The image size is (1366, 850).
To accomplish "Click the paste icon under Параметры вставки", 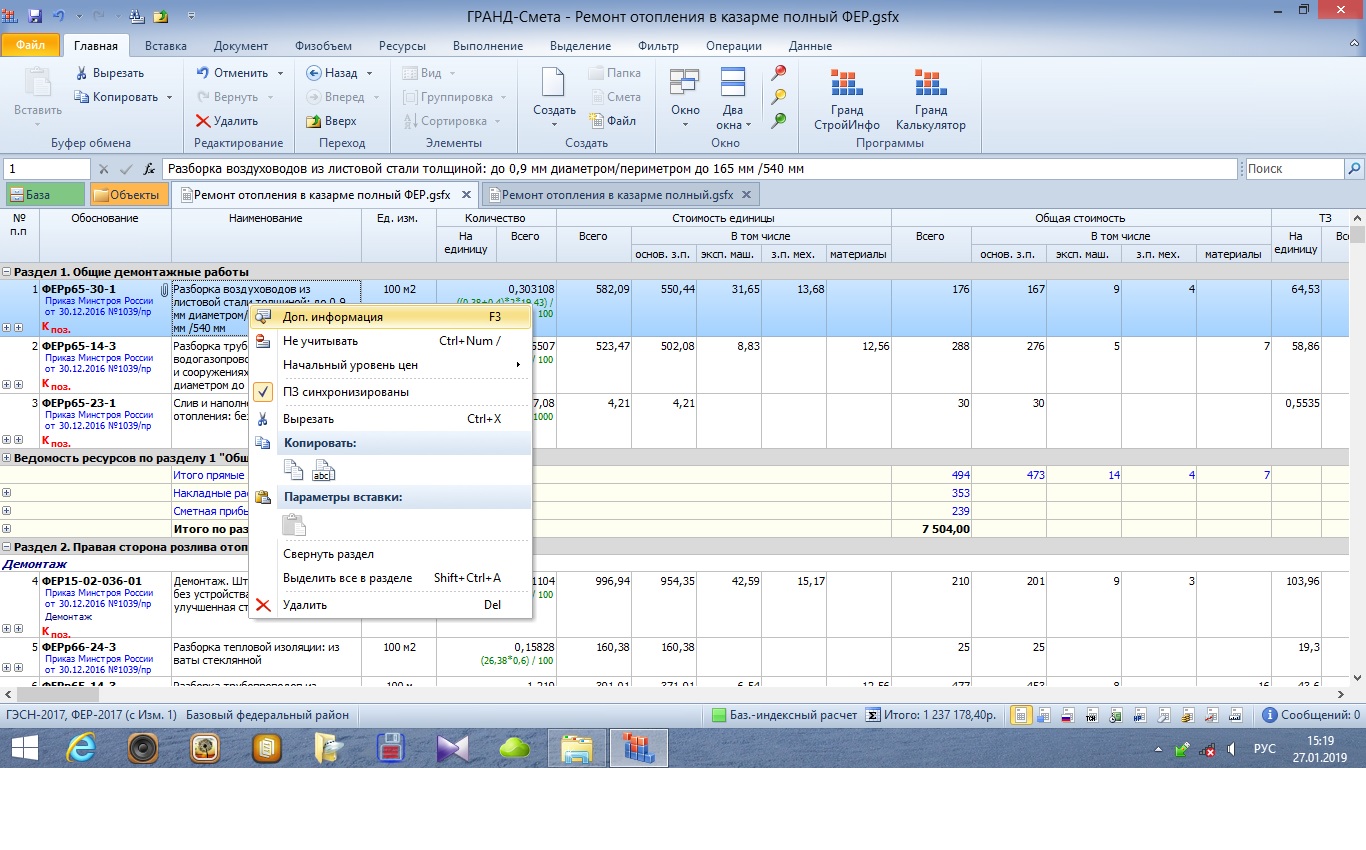I will 293,525.
